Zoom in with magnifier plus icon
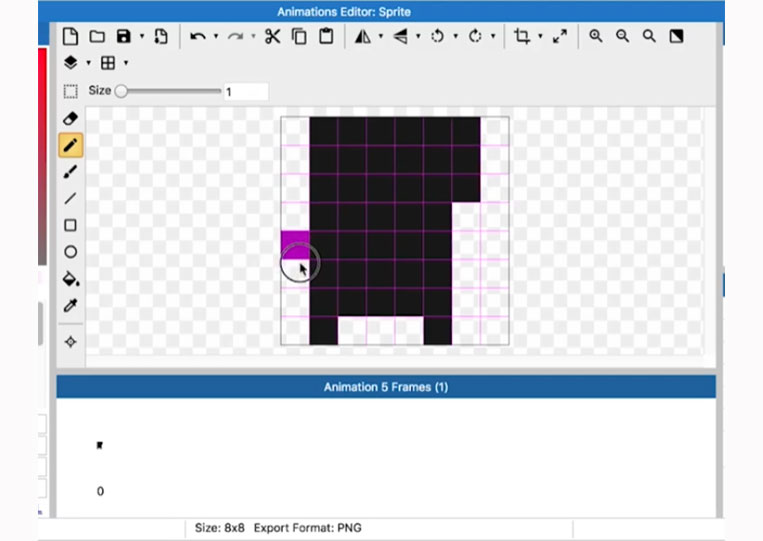Viewport: 763px width, 541px height. [x=596, y=36]
